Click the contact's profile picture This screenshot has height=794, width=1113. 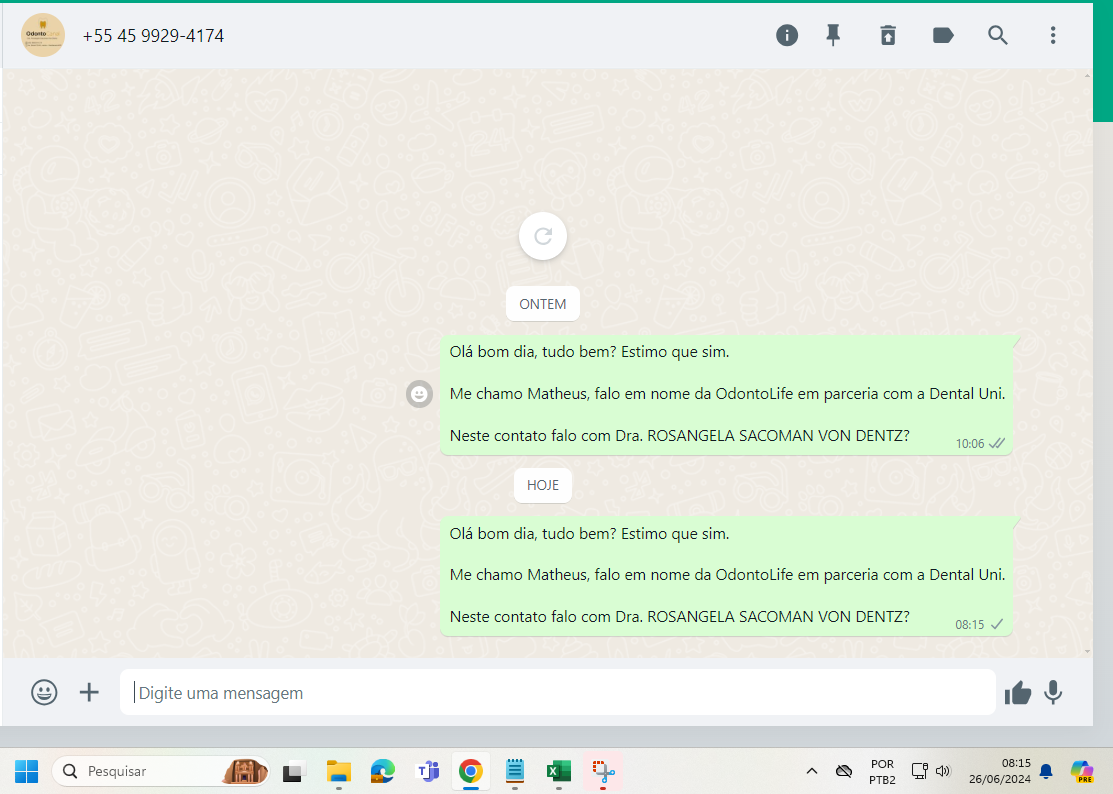coord(43,35)
